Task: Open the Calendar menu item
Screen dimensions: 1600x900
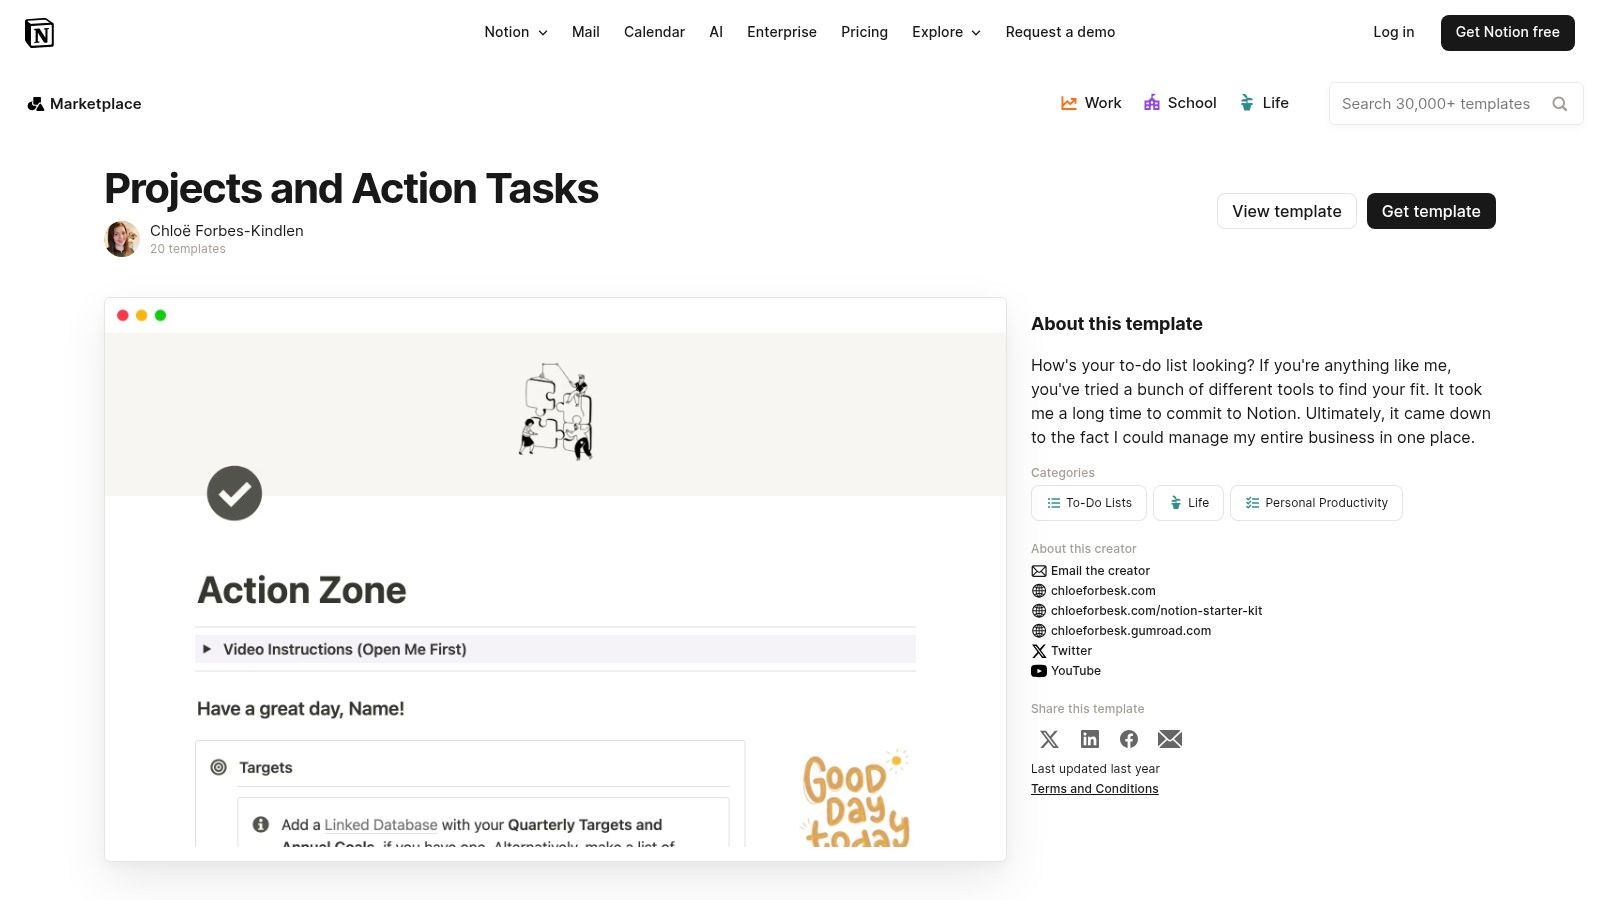Action: click(x=654, y=32)
